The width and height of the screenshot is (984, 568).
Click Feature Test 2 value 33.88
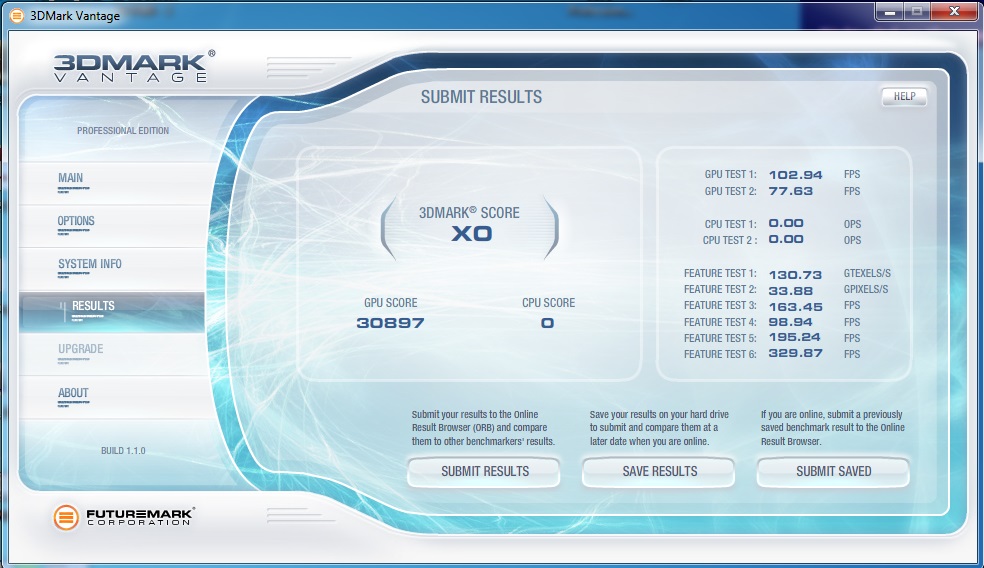point(790,291)
